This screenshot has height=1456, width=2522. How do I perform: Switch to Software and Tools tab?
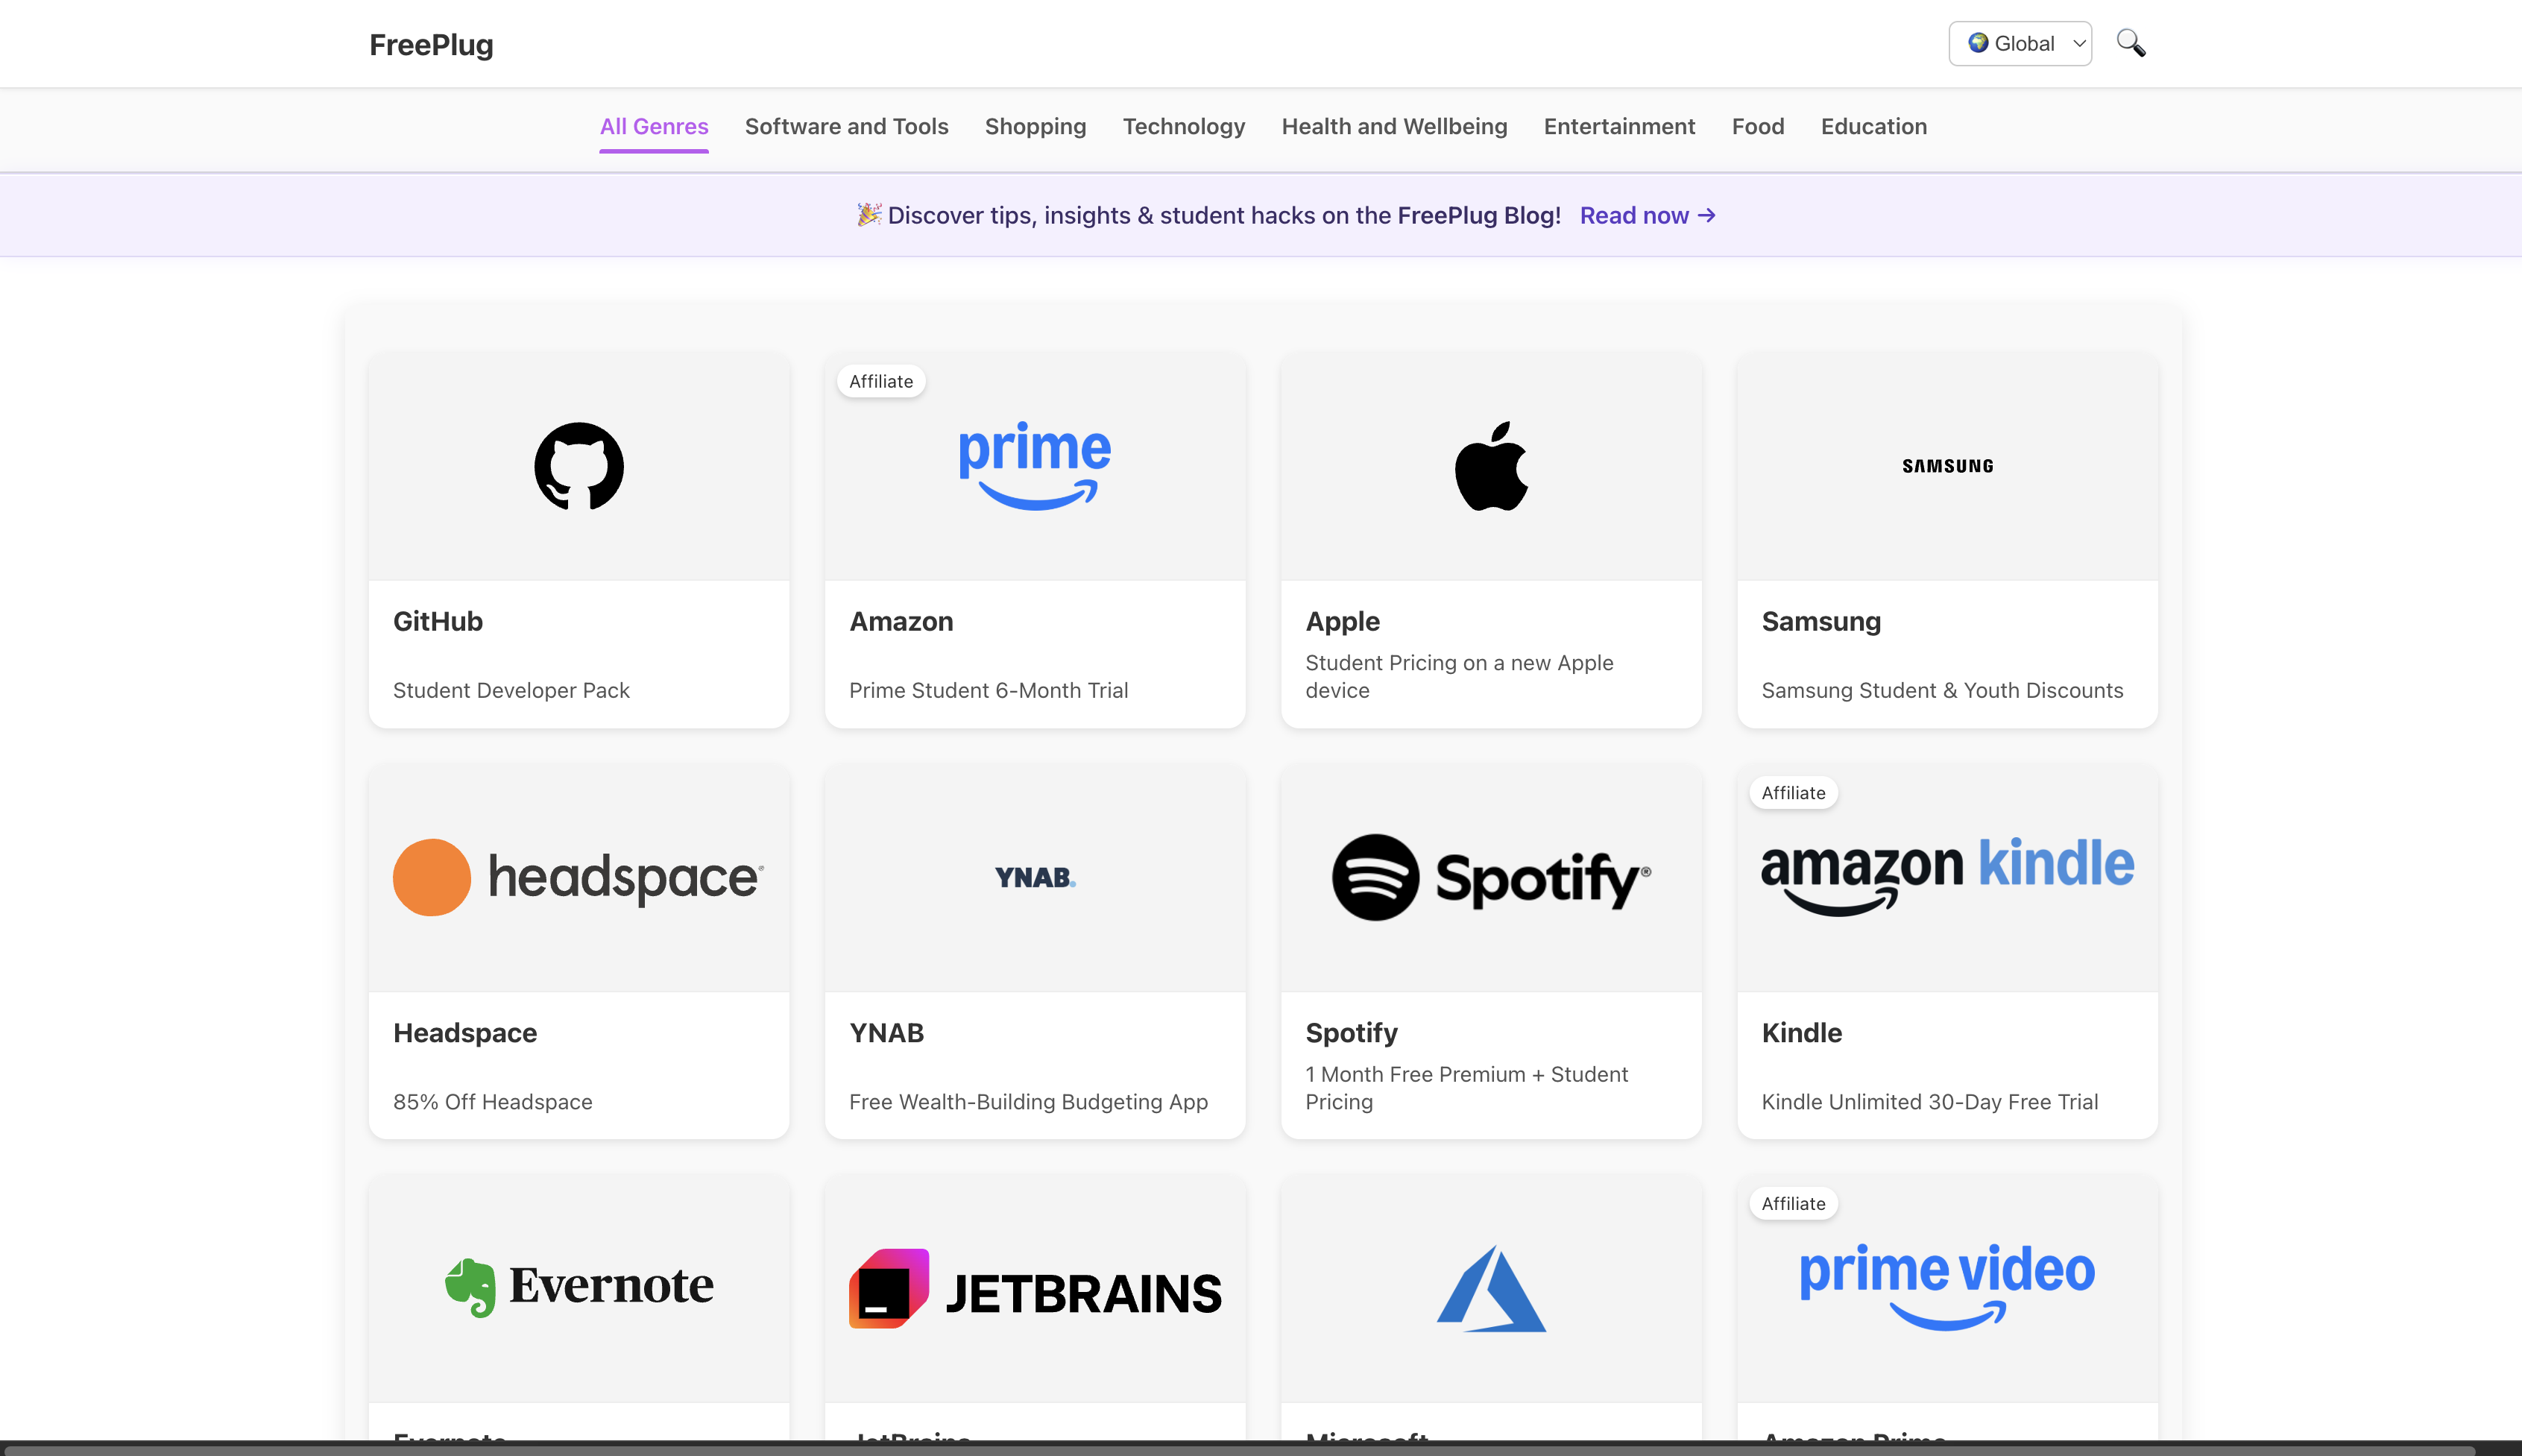pyautogui.click(x=846, y=126)
